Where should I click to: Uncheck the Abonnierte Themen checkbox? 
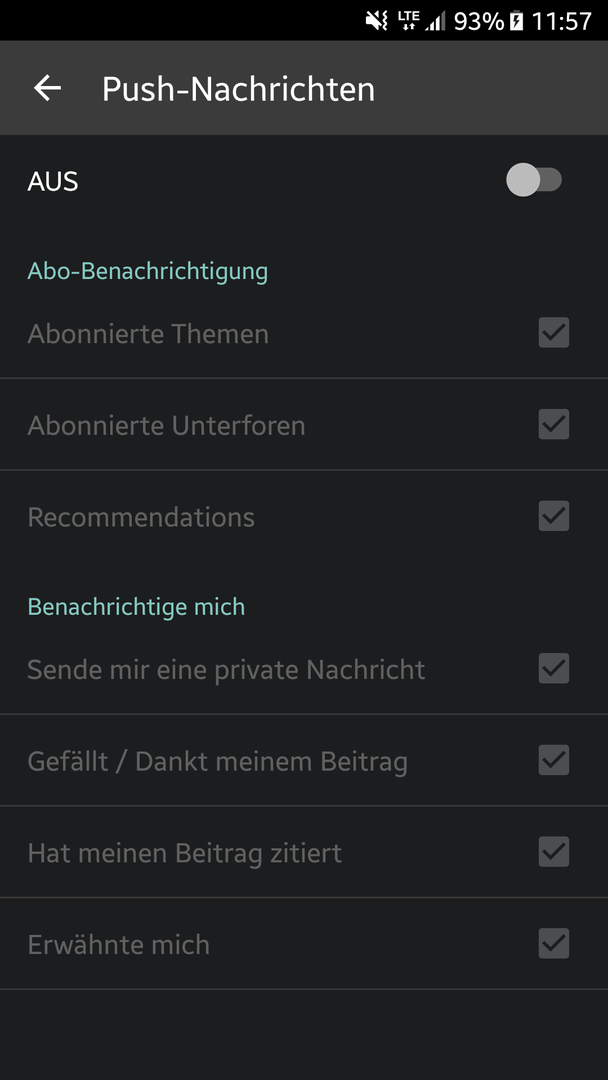click(x=554, y=333)
